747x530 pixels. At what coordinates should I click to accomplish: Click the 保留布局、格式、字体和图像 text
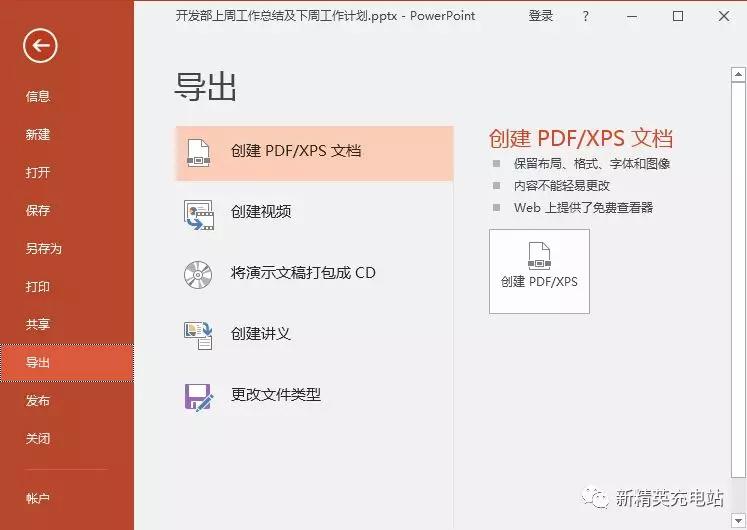pyautogui.click(x=592, y=164)
